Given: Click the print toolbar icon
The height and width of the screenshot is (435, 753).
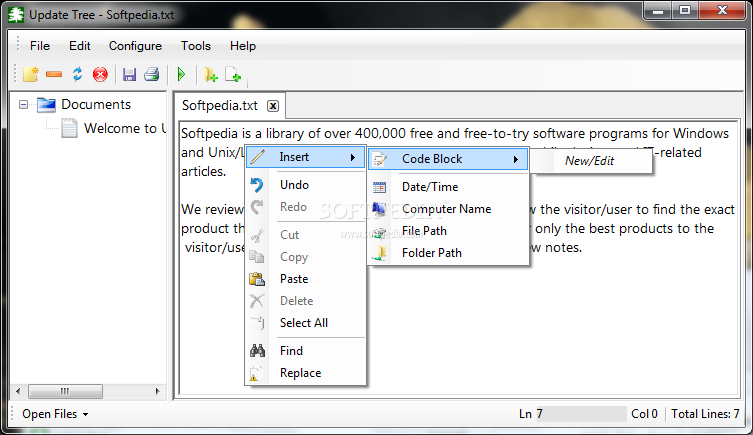Looking at the screenshot, I should pos(152,74).
